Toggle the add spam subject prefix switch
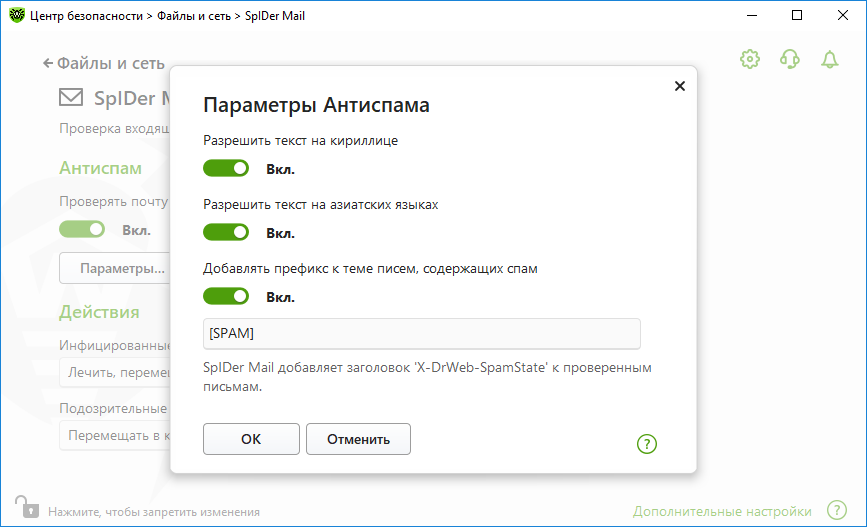Screen dimensions: 867x527 click(x=226, y=296)
